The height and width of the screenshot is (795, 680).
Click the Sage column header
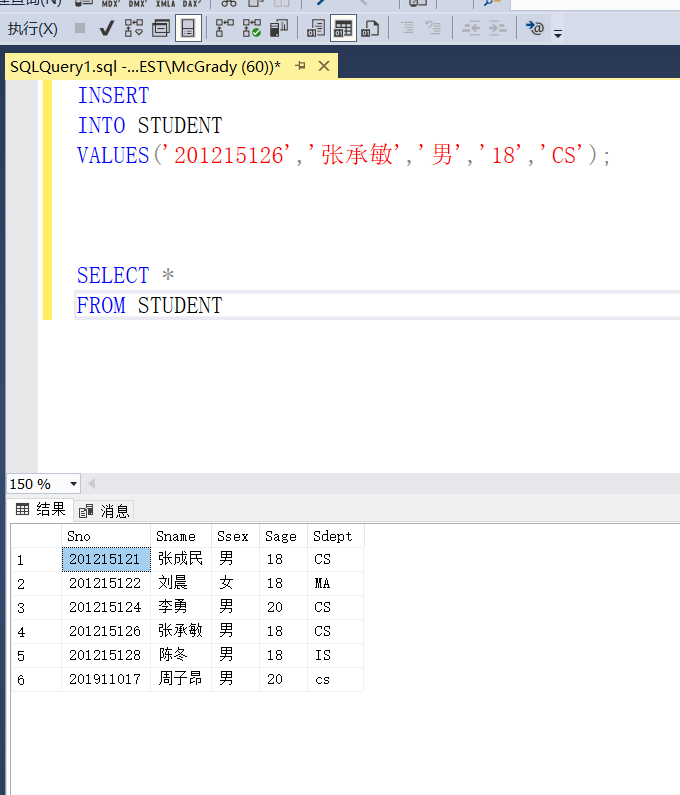(x=283, y=536)
